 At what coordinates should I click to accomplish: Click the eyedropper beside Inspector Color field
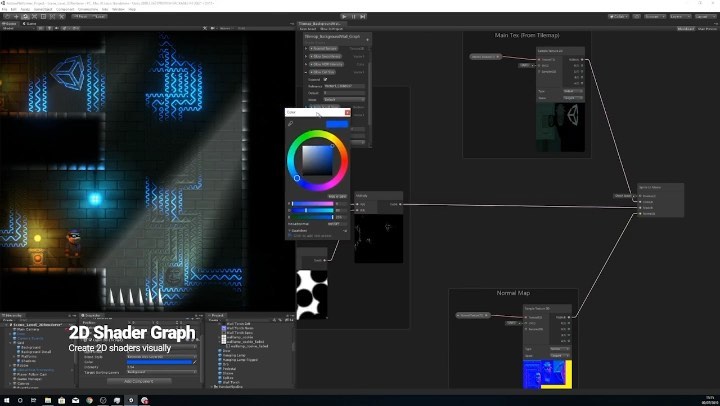[195, 362]
